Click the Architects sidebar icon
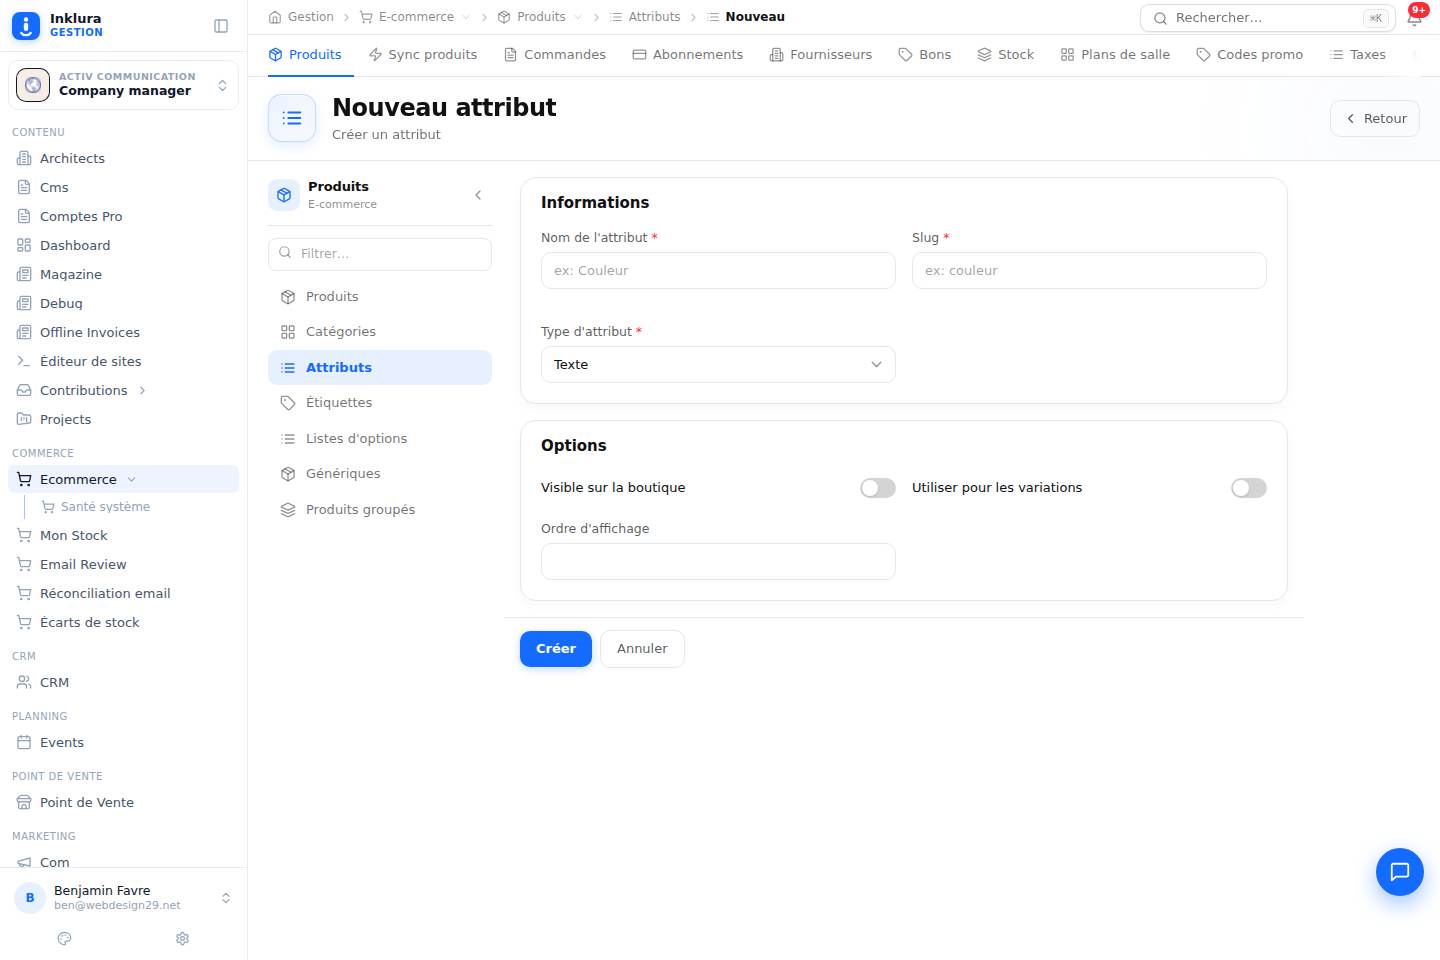Screen dimensions: 1440x960 tap(24, 158)
